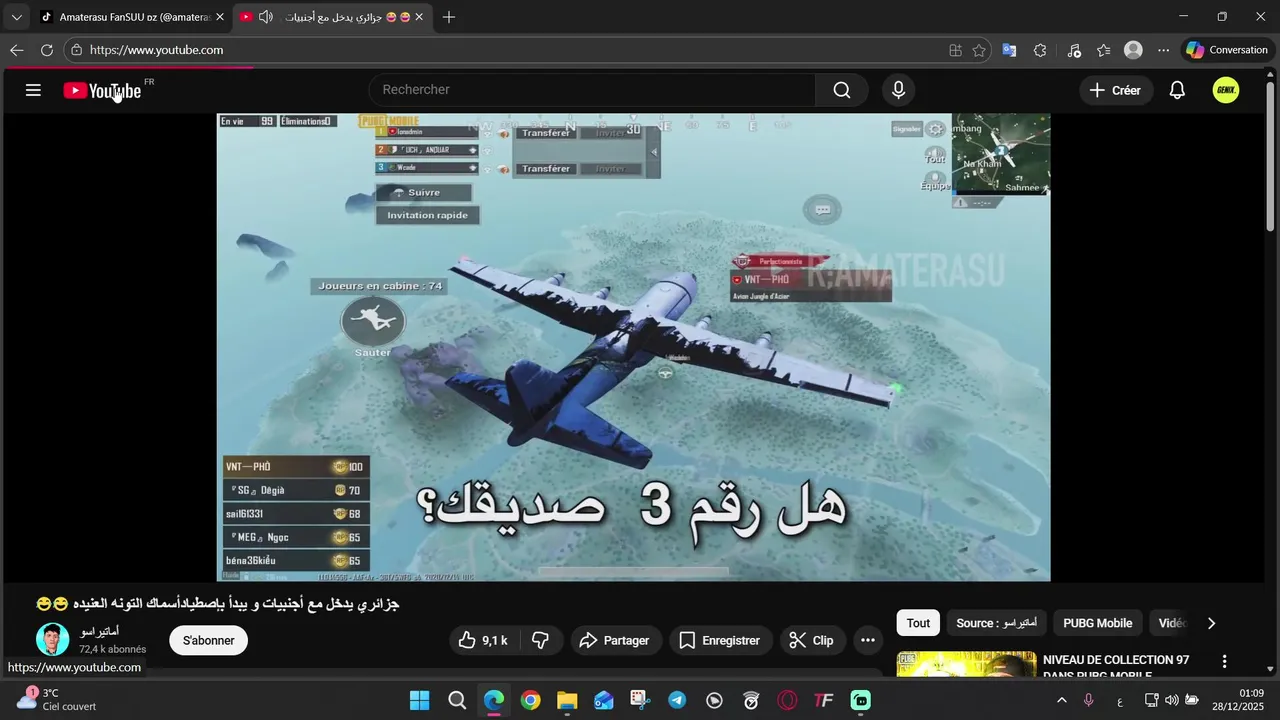The width and height of the screenshot is (1280, 720).
Task: Open the GENIX account avatar menu
Action: pyautogui.click(x=1226, y=90)
